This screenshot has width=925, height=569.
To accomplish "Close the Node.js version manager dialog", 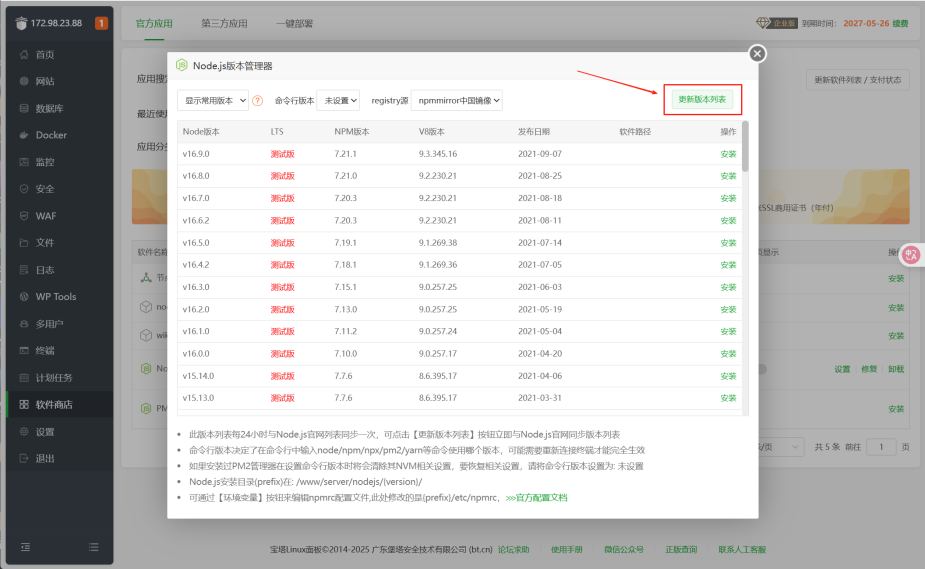I will pyautogui.click(x=757, y=54).
